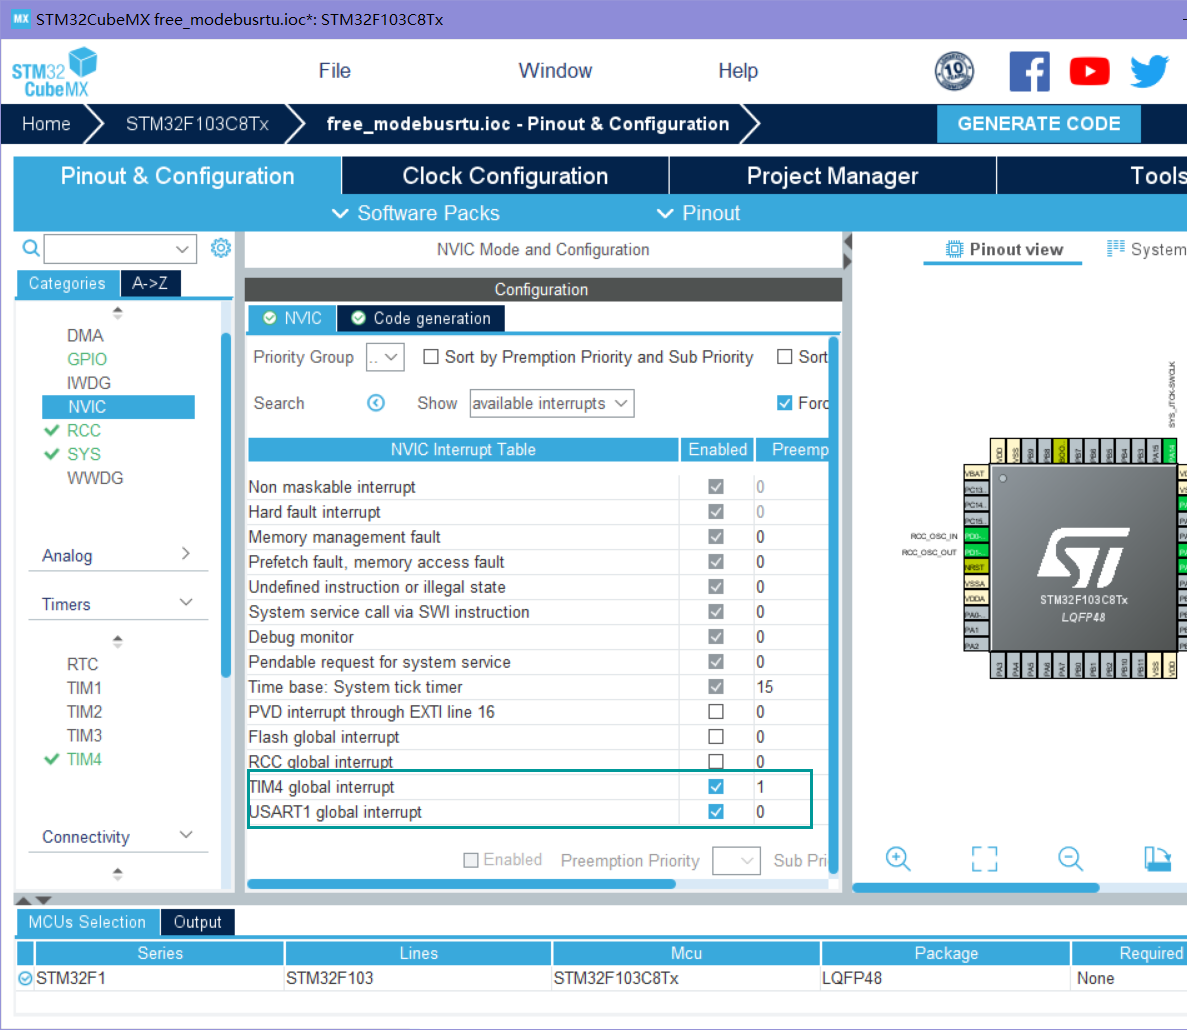Open the categories settings gear icon
This screenshot has height=1030, width=1187.
pos(220,247)
